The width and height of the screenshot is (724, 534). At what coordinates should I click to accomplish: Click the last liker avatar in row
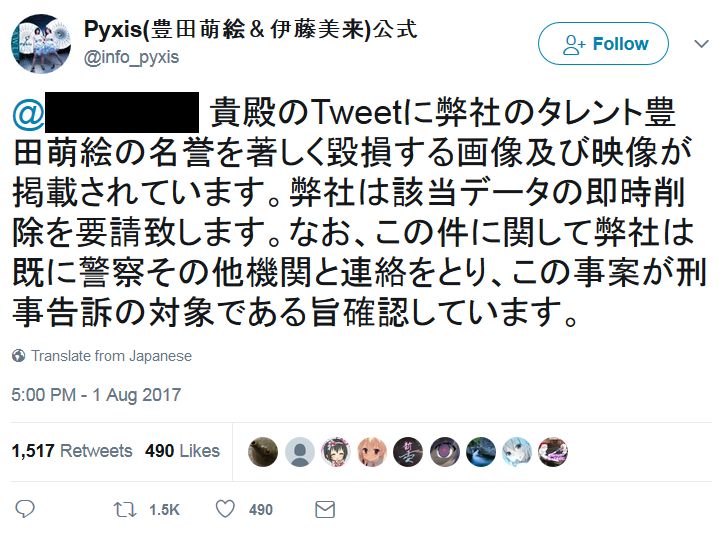click(x=553, y=451)
